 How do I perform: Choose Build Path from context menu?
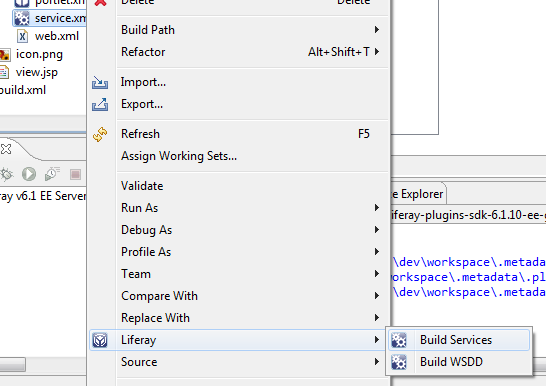point(239,30)
